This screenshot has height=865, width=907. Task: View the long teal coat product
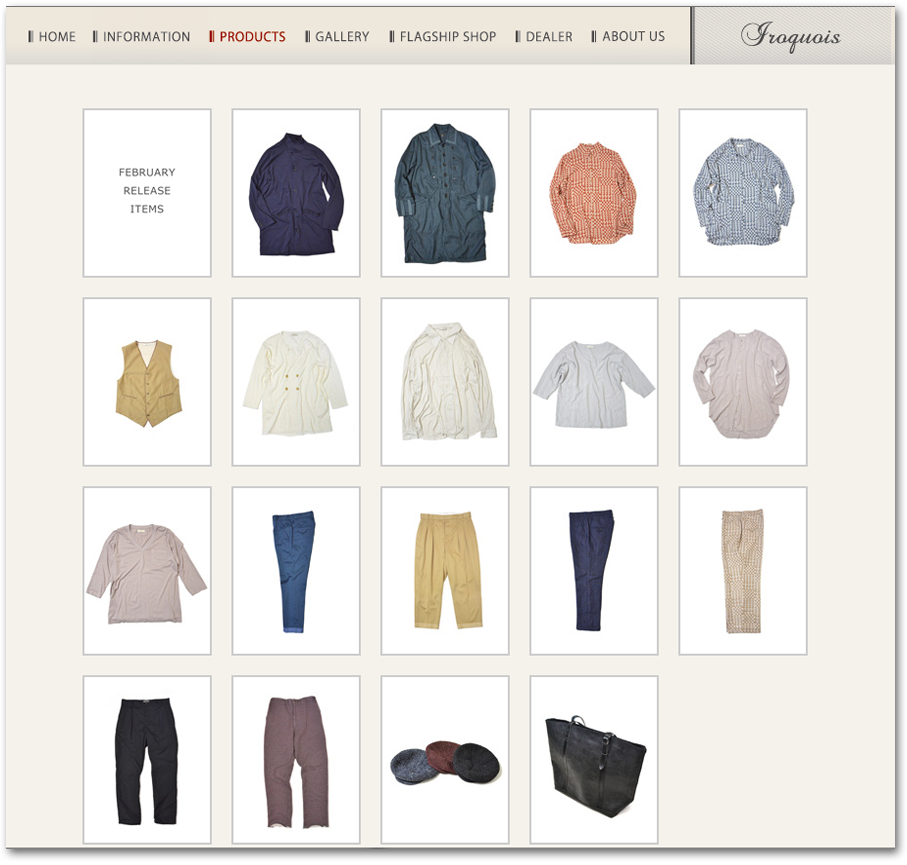(x=445, y=193)
